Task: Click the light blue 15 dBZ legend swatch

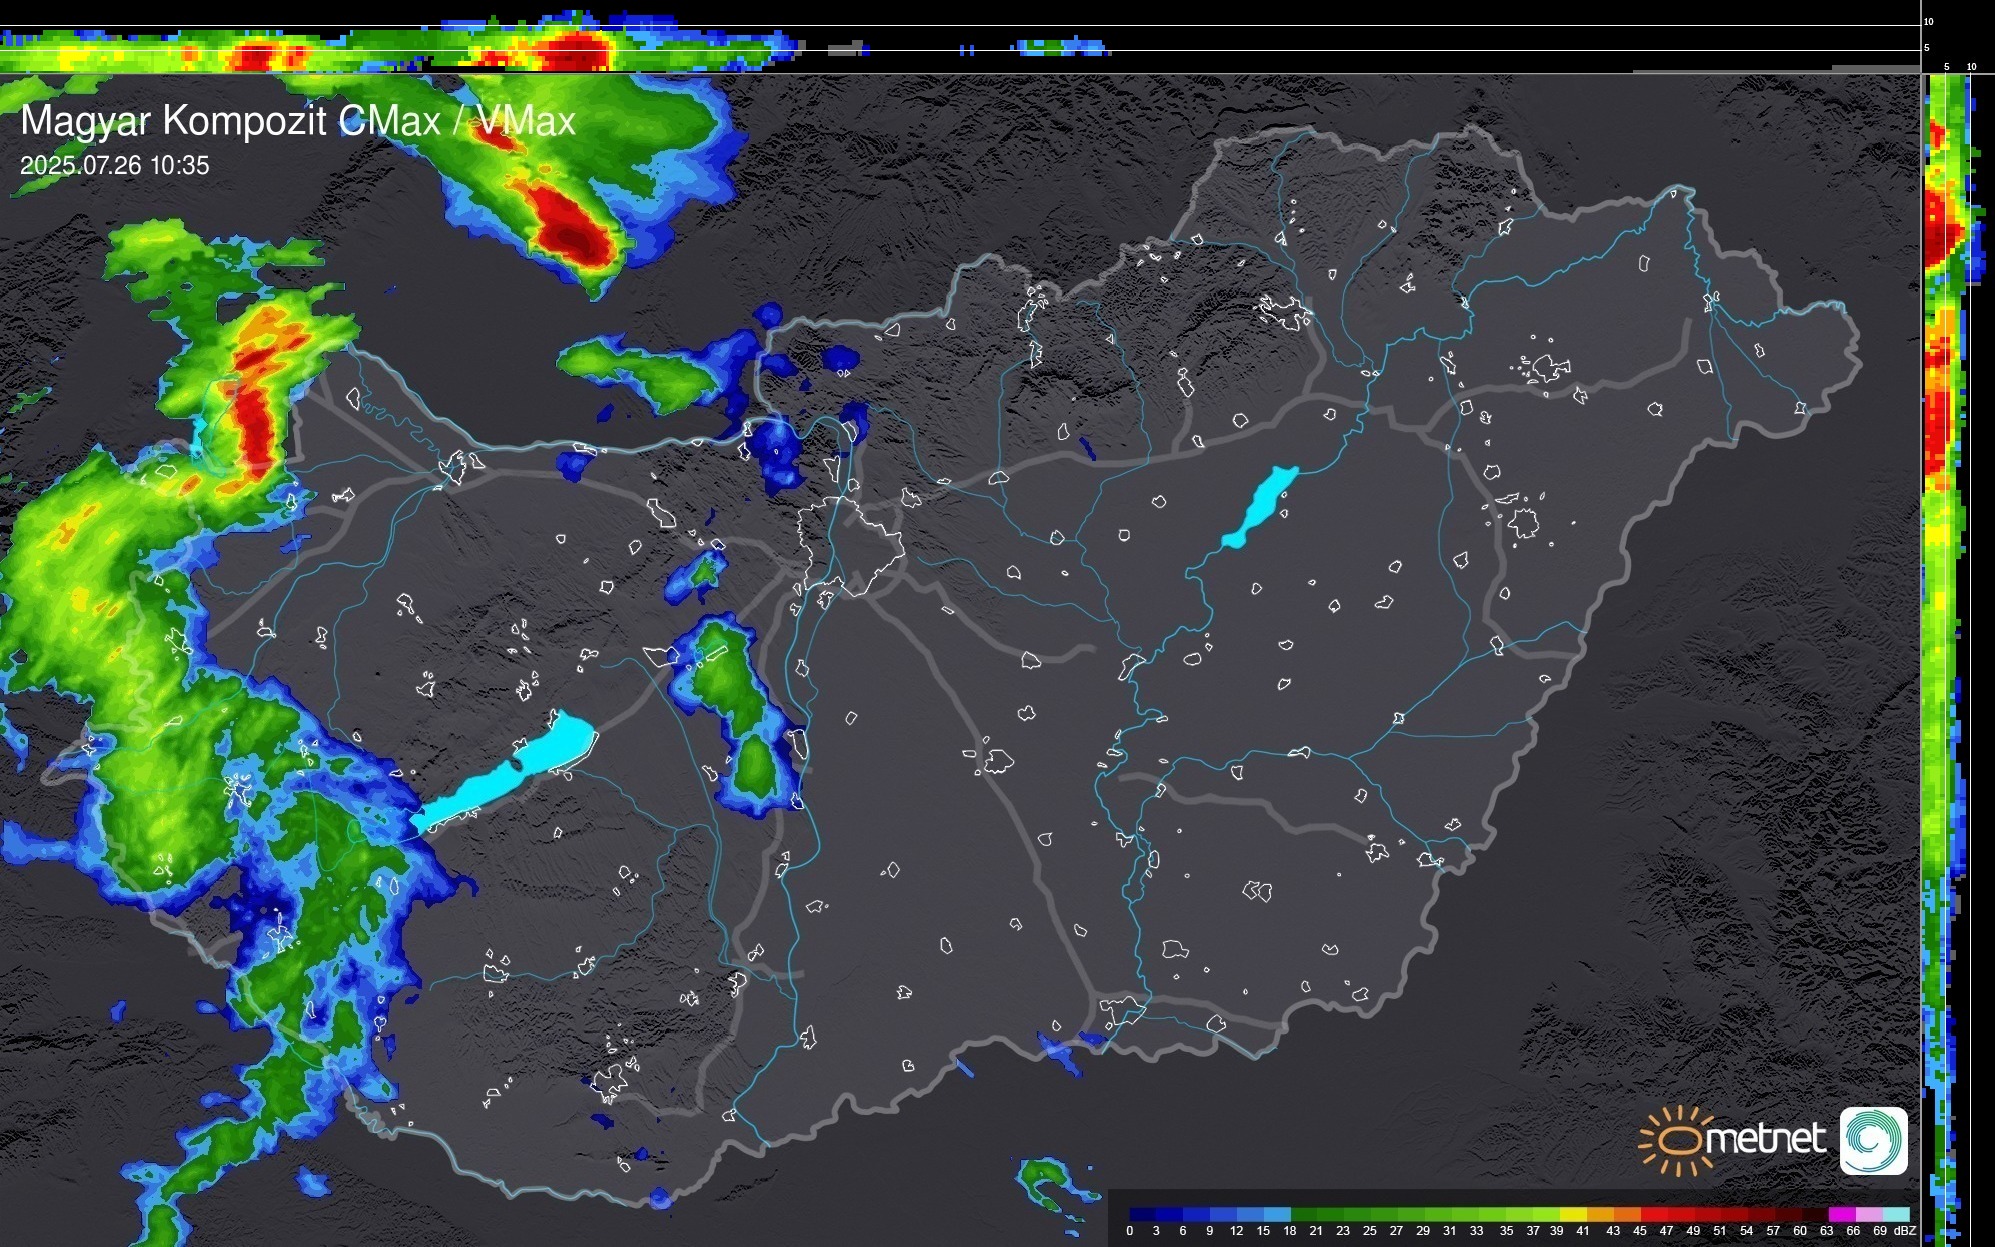Action: pyautogui.click(x=1277, y=1215)
